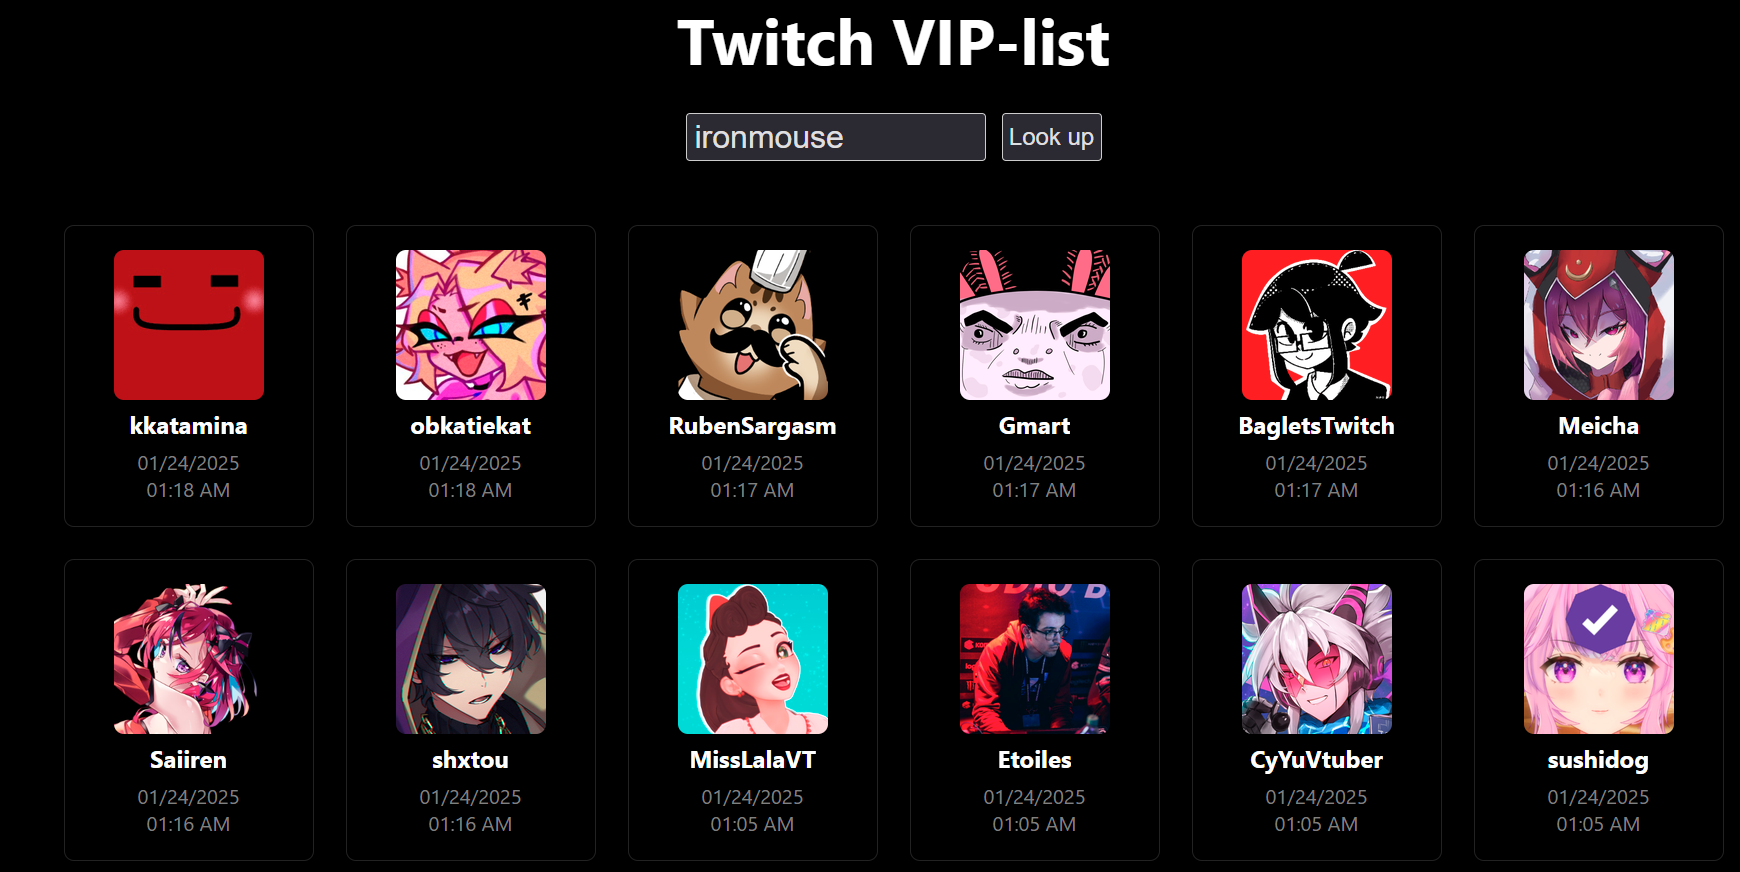Select the BagletsTwitch username
1740x872 pixels.
pyautogui.click(x=1317, y=426)
